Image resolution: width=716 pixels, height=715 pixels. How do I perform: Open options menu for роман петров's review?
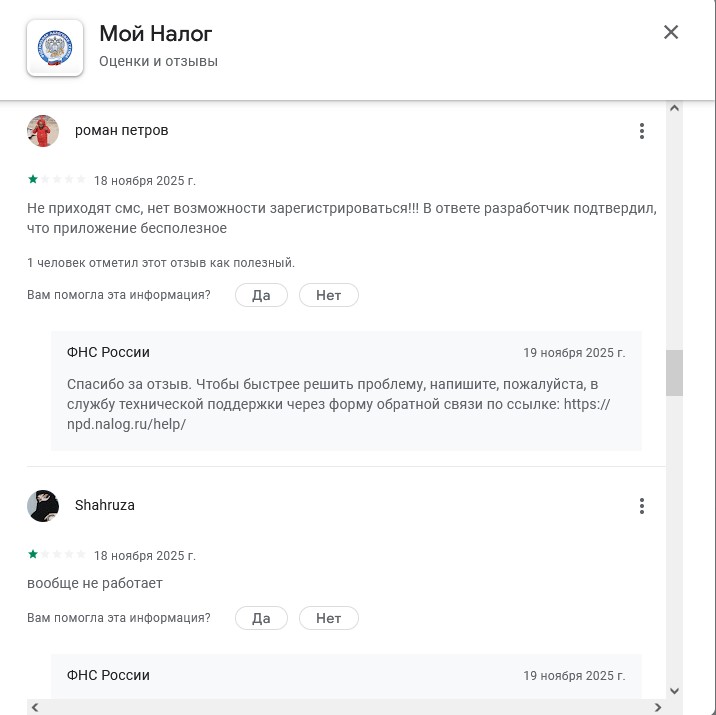[642, 131]
